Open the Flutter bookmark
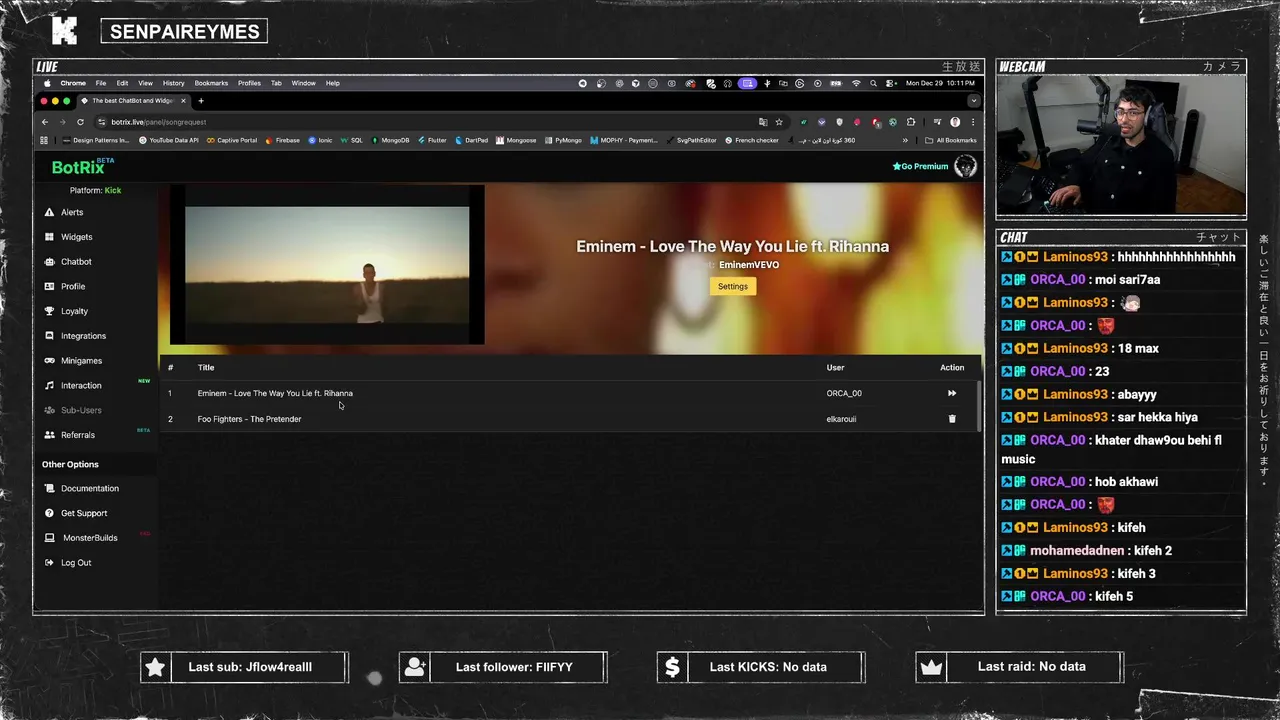This screenshot has height=720, width=1280. (x=432, y=140)
